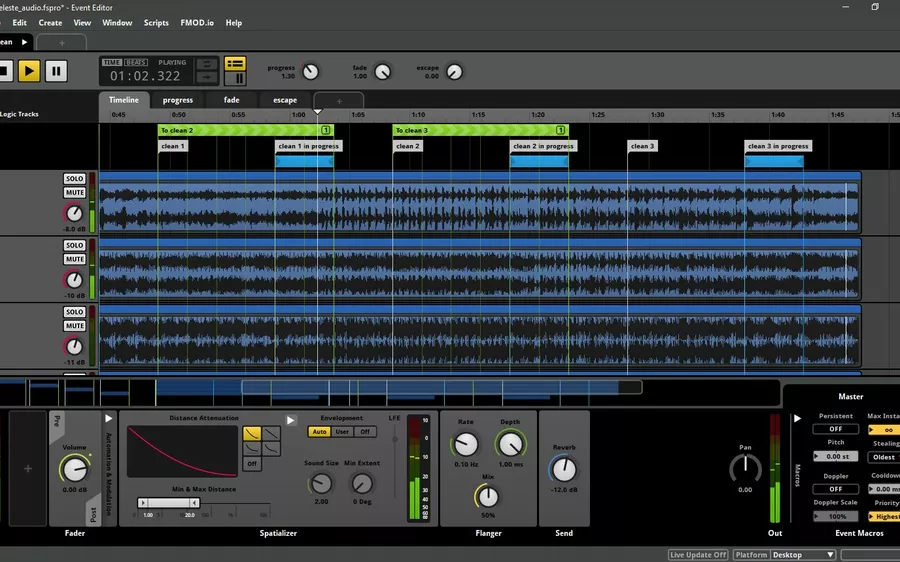Mute the second audio track
900x562 pixels.
tap(75, 259)
